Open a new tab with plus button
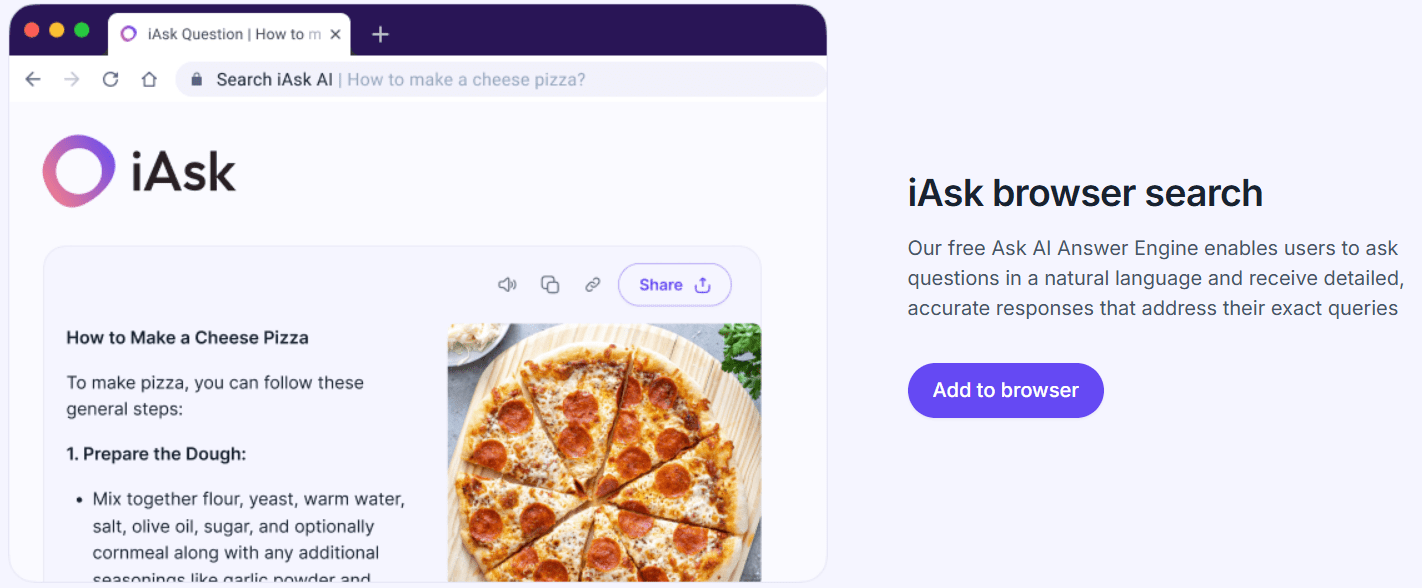The width and height of the screenshot is (1422, 588). pos(379,35)
